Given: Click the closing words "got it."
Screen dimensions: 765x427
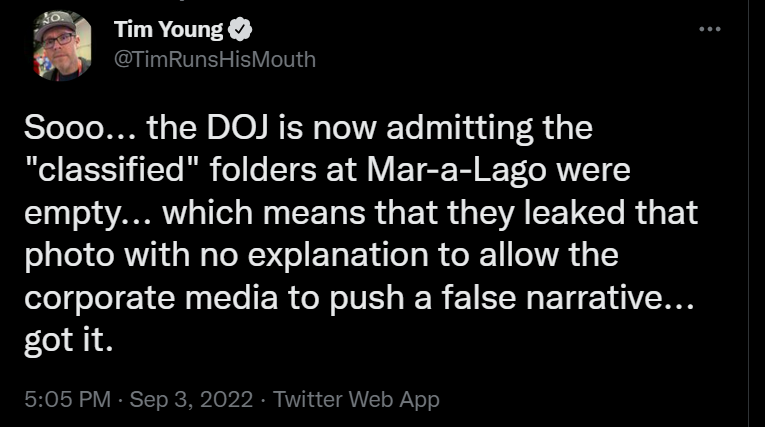Looking at the screenshot, I should (x=69, y=341).
